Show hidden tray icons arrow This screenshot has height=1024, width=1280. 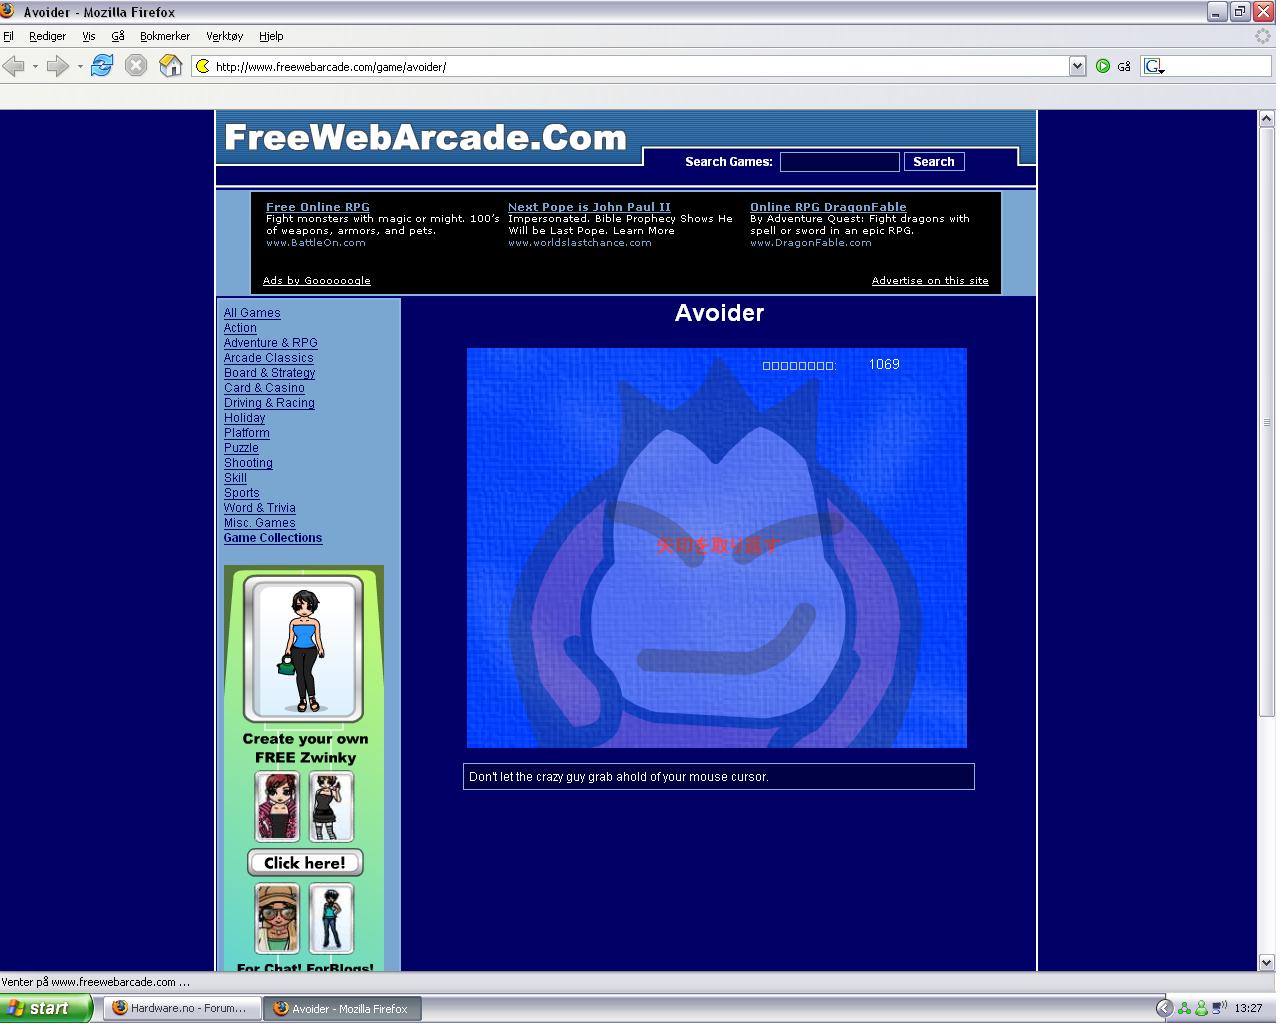[x=1164, y=1008]
